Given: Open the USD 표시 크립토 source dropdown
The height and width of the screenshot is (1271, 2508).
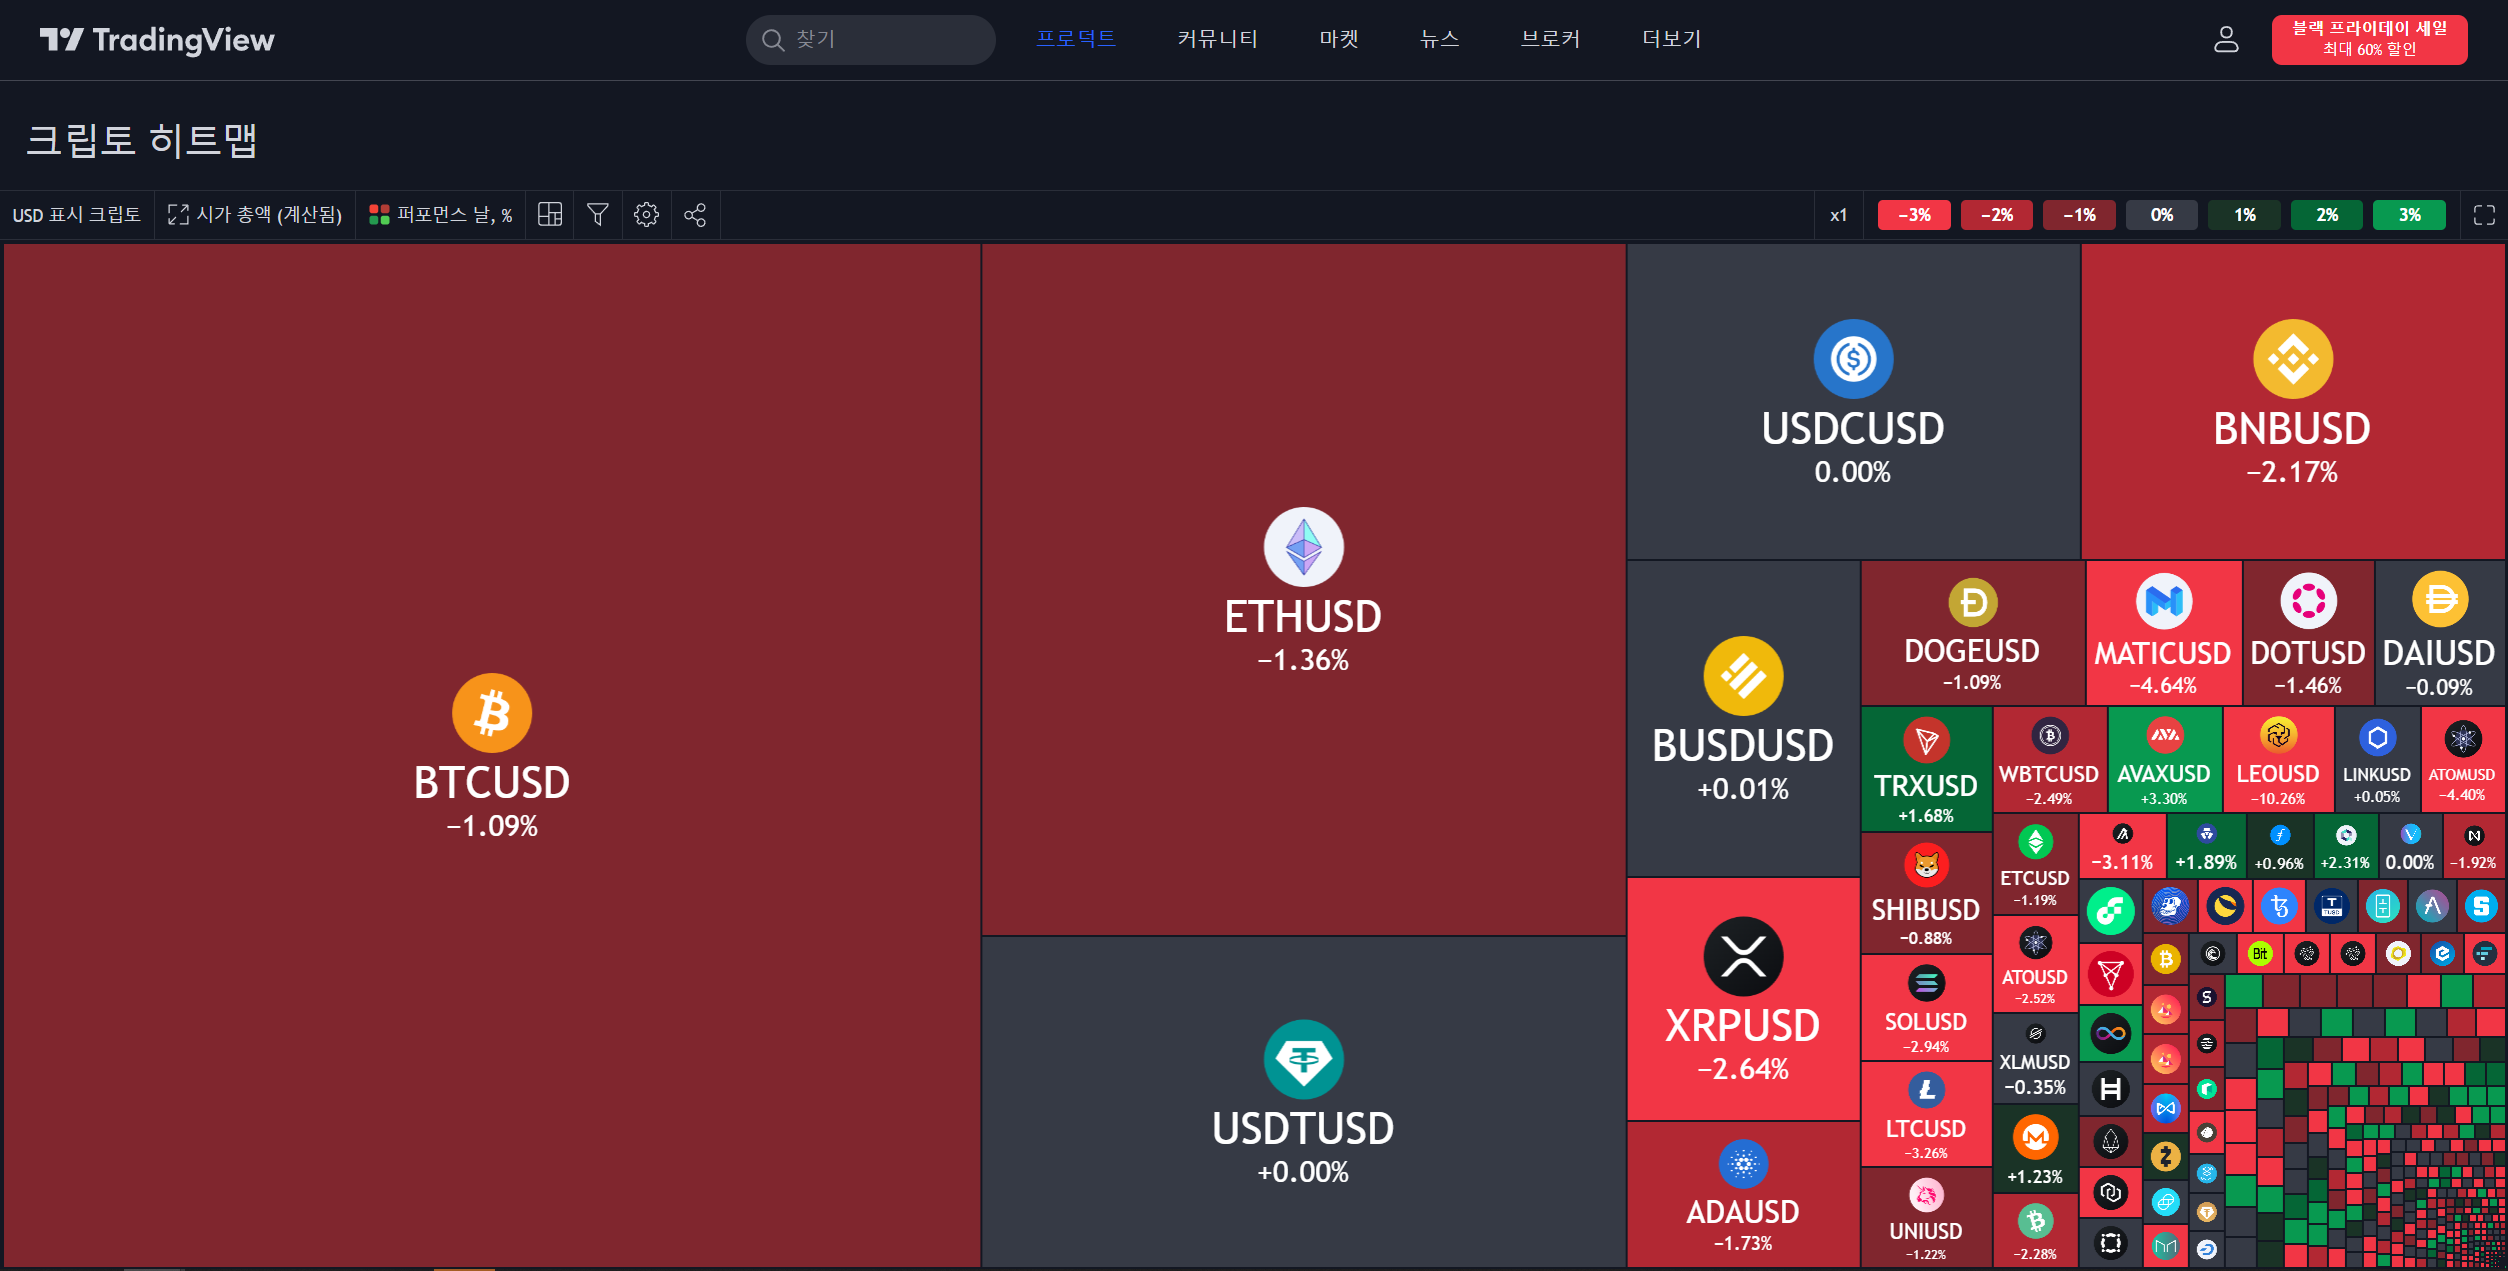Looking at the screenshot, I should (x=77, y=215).
